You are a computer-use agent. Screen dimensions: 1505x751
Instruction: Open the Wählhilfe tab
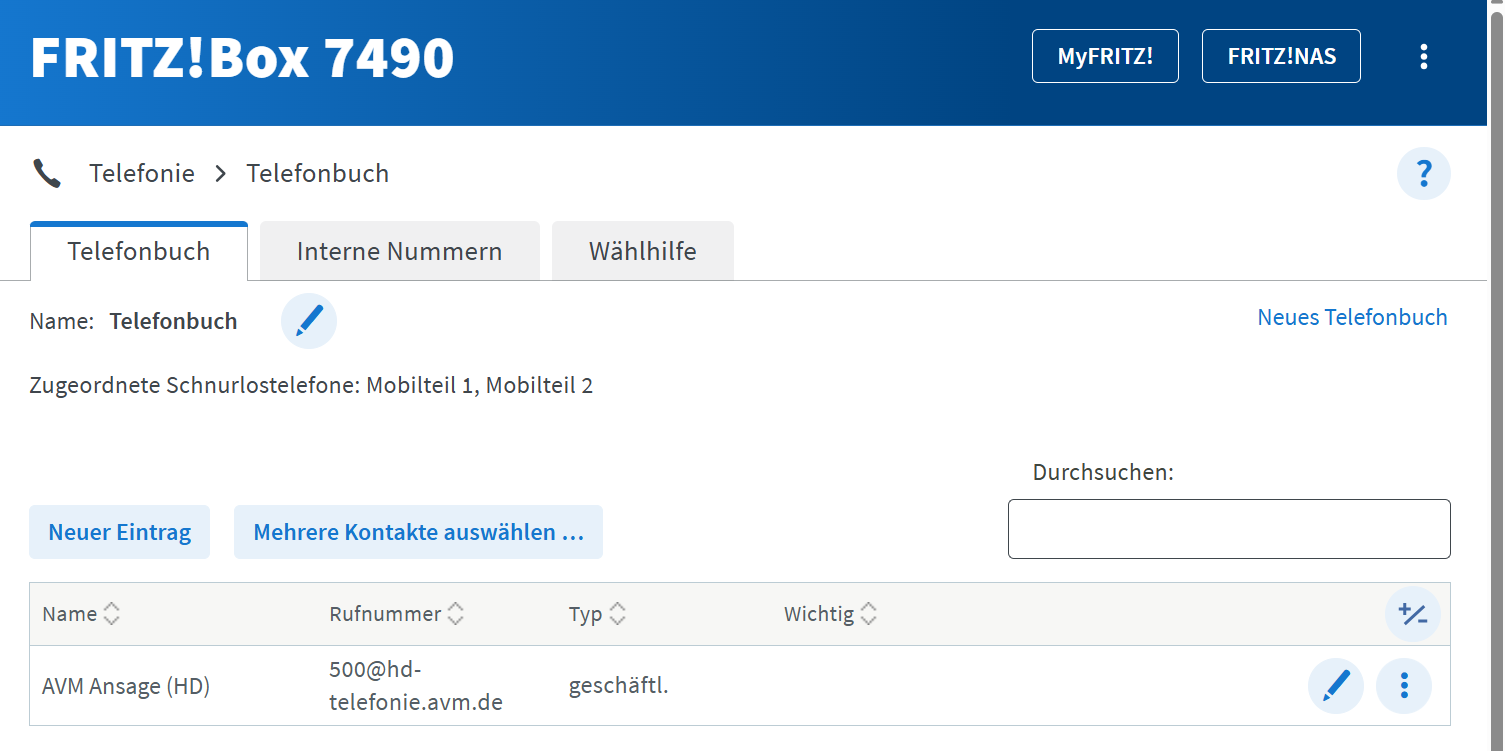[643, 251]
